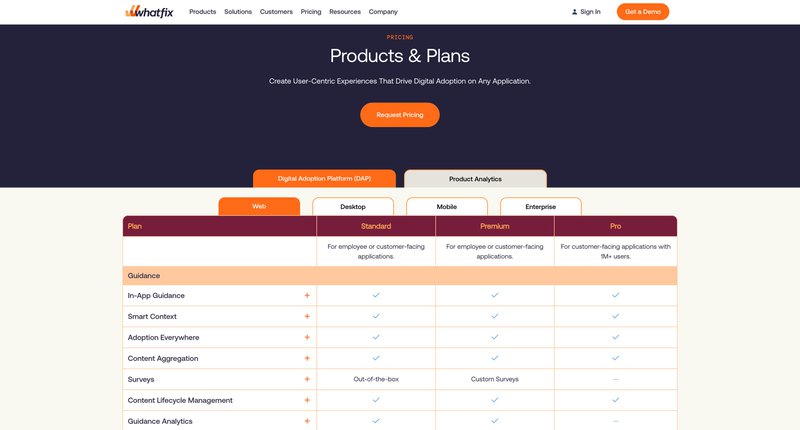Image resolution: width=800 pixels, height=430 pixels.
Task: Expand the Surveys row plus icon
Action: point(307,379)
